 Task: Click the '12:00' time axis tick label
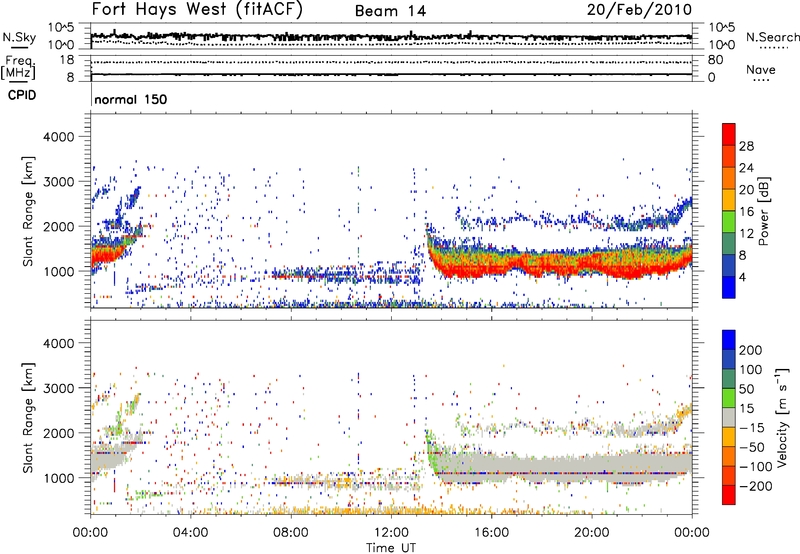(391, 533)
